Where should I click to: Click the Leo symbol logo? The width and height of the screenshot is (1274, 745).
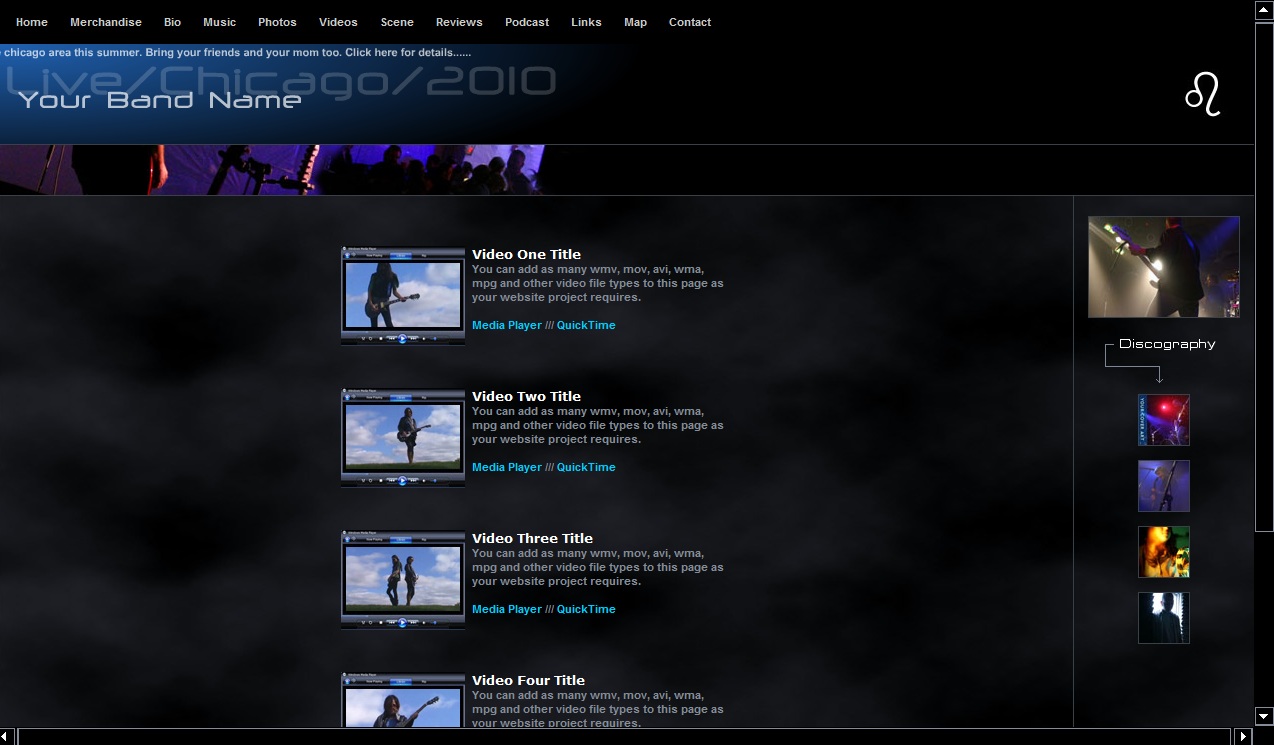pyautogui.click(x=1202, y=95)
